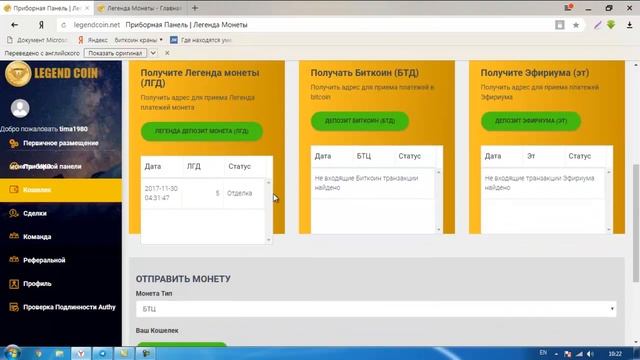Click the Кошелек wallet icon

click(x=14, y=190)
